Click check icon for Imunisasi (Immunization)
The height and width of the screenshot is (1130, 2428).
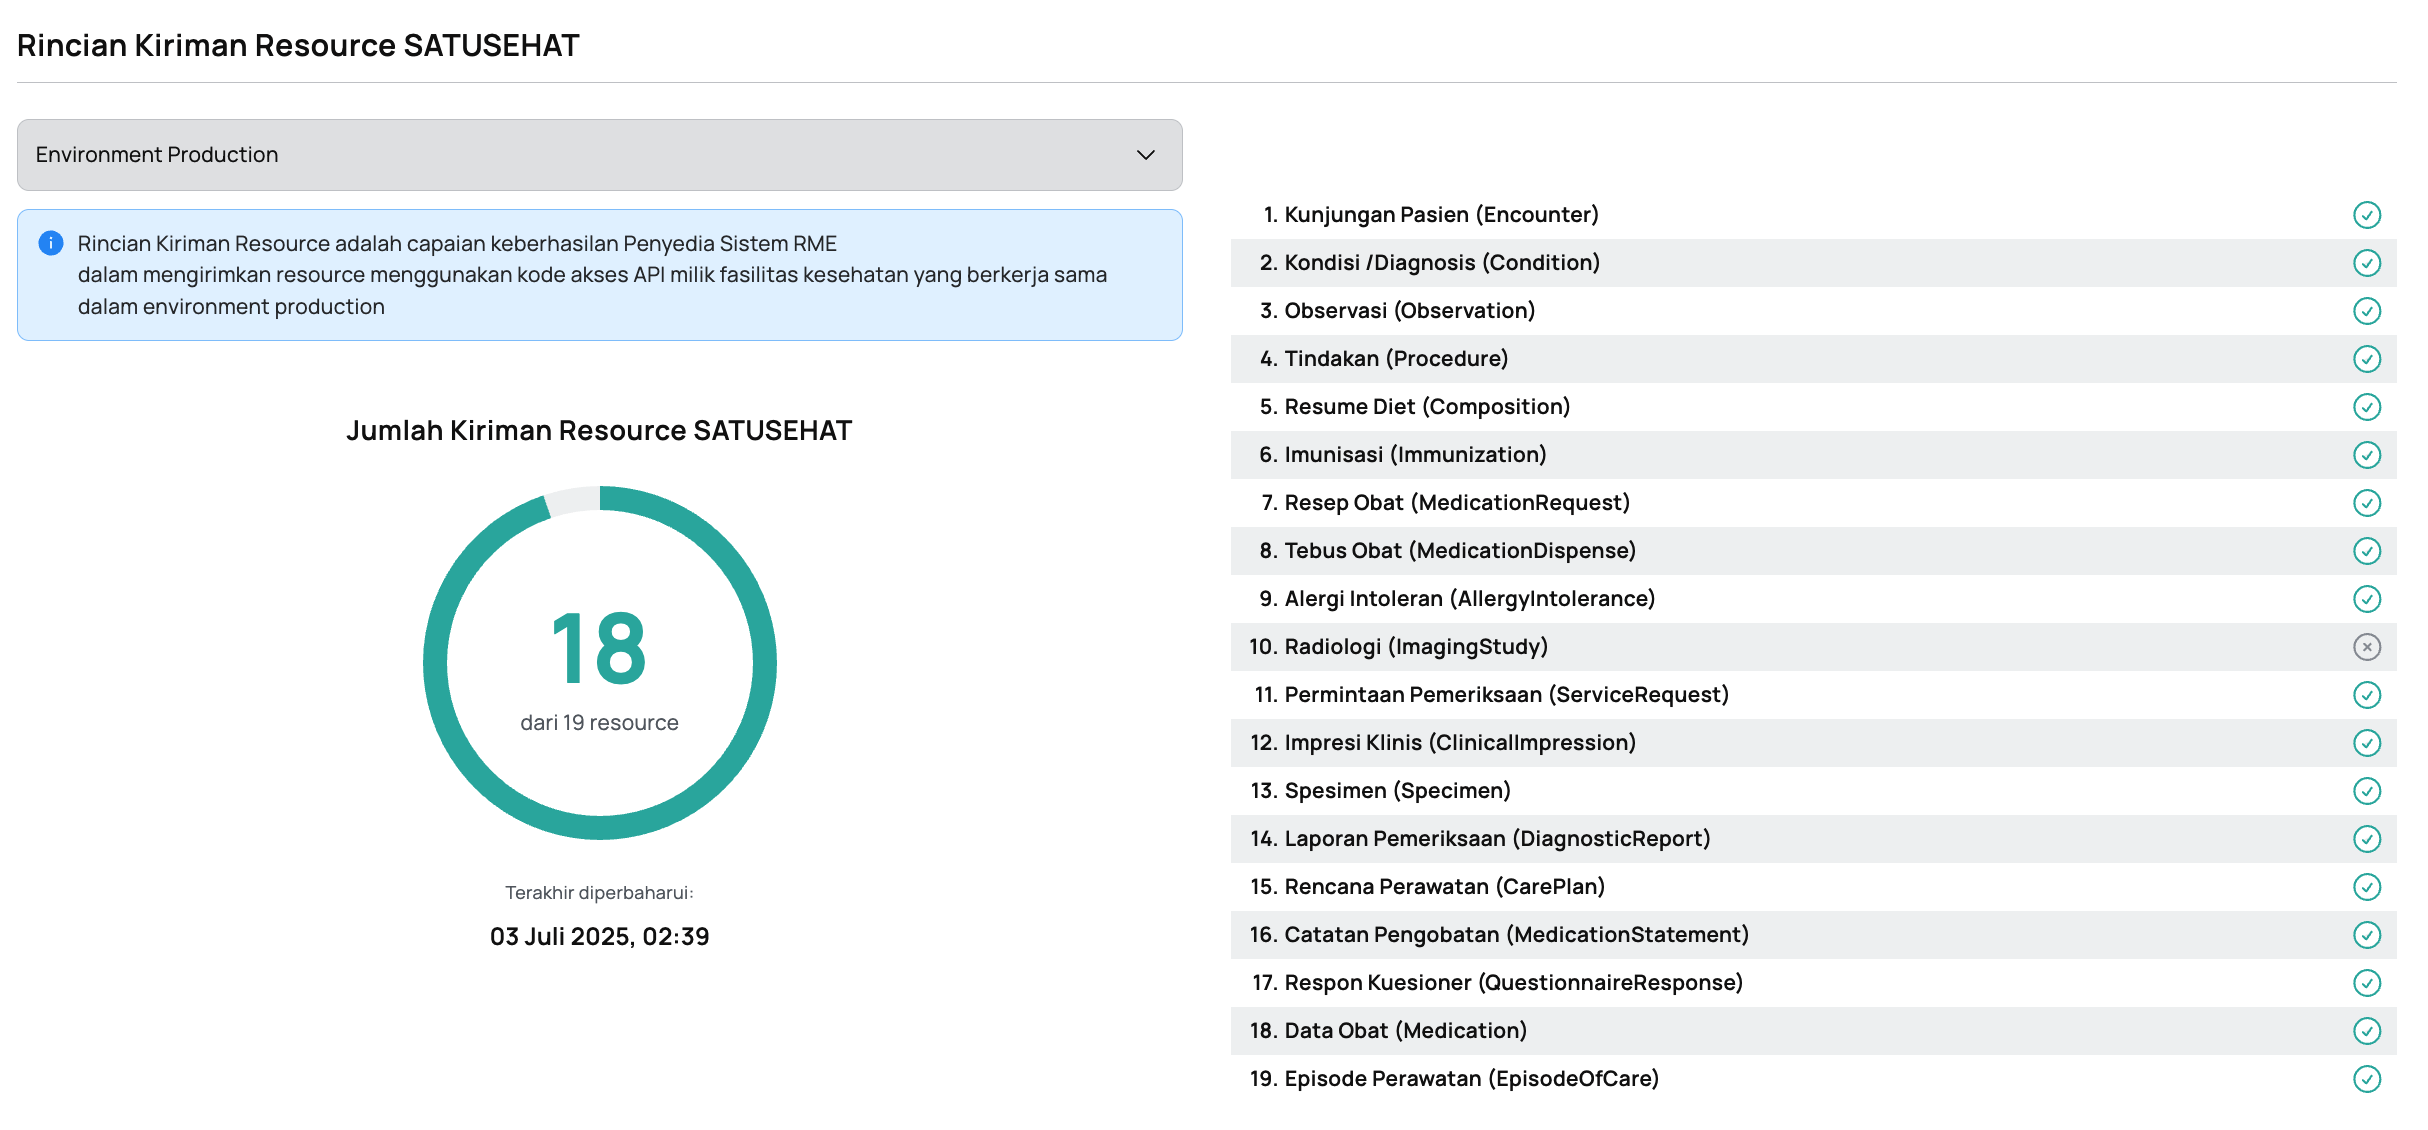[x=2366, y=455]
